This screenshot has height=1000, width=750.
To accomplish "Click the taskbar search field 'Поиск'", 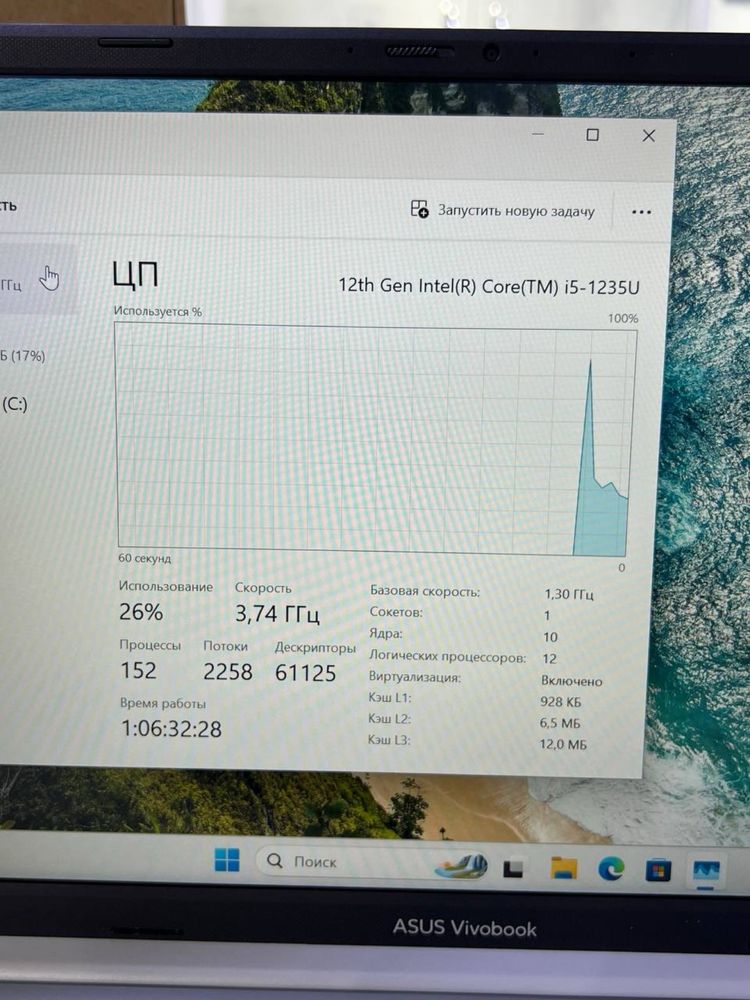I will [373, 862].
